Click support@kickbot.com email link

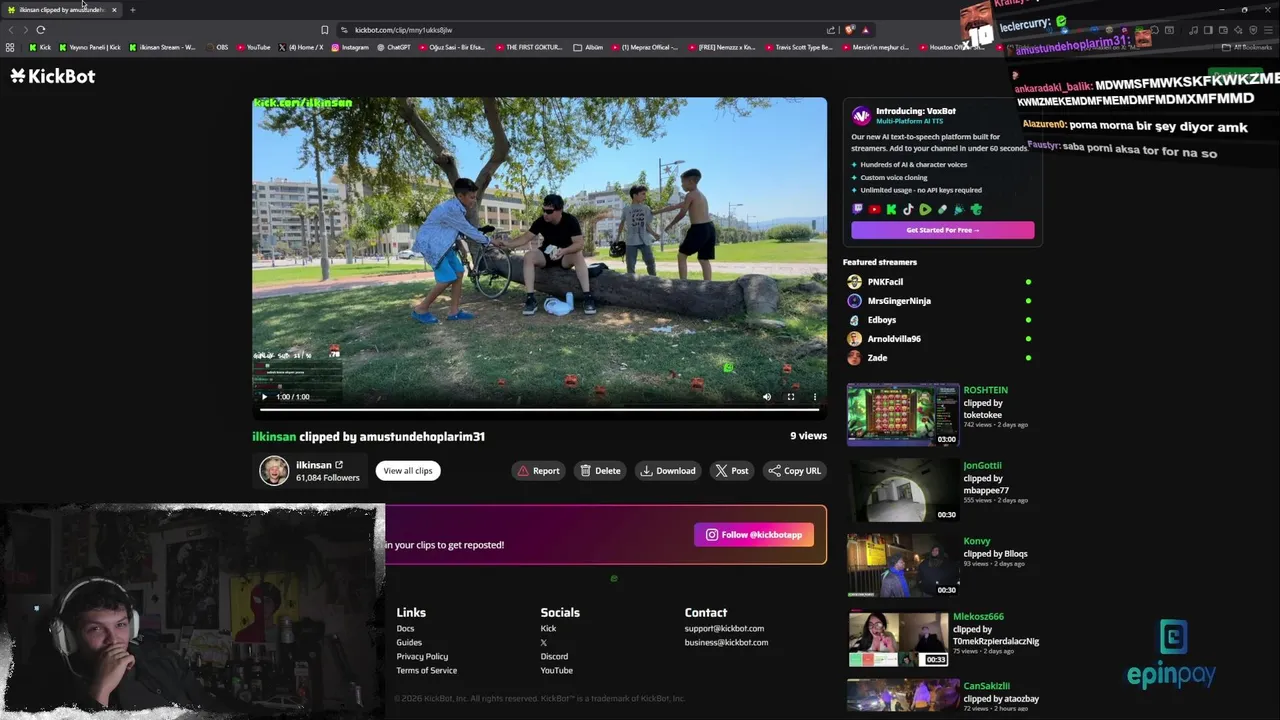coord(724,629)
